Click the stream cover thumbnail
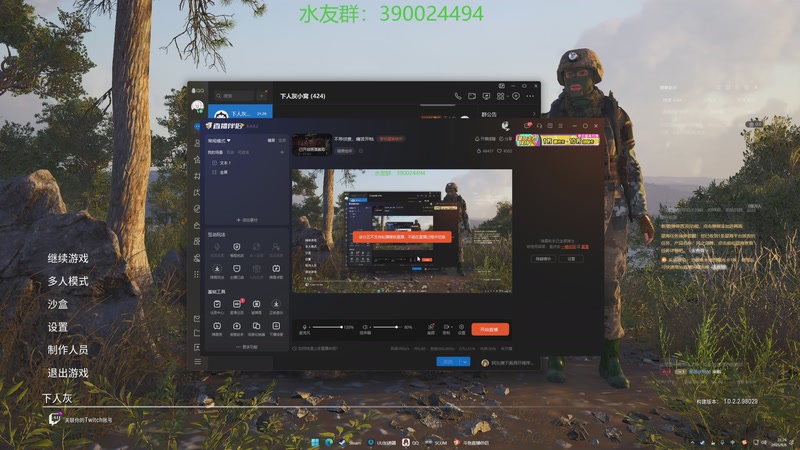800x450 pixels. click(312, 144)
